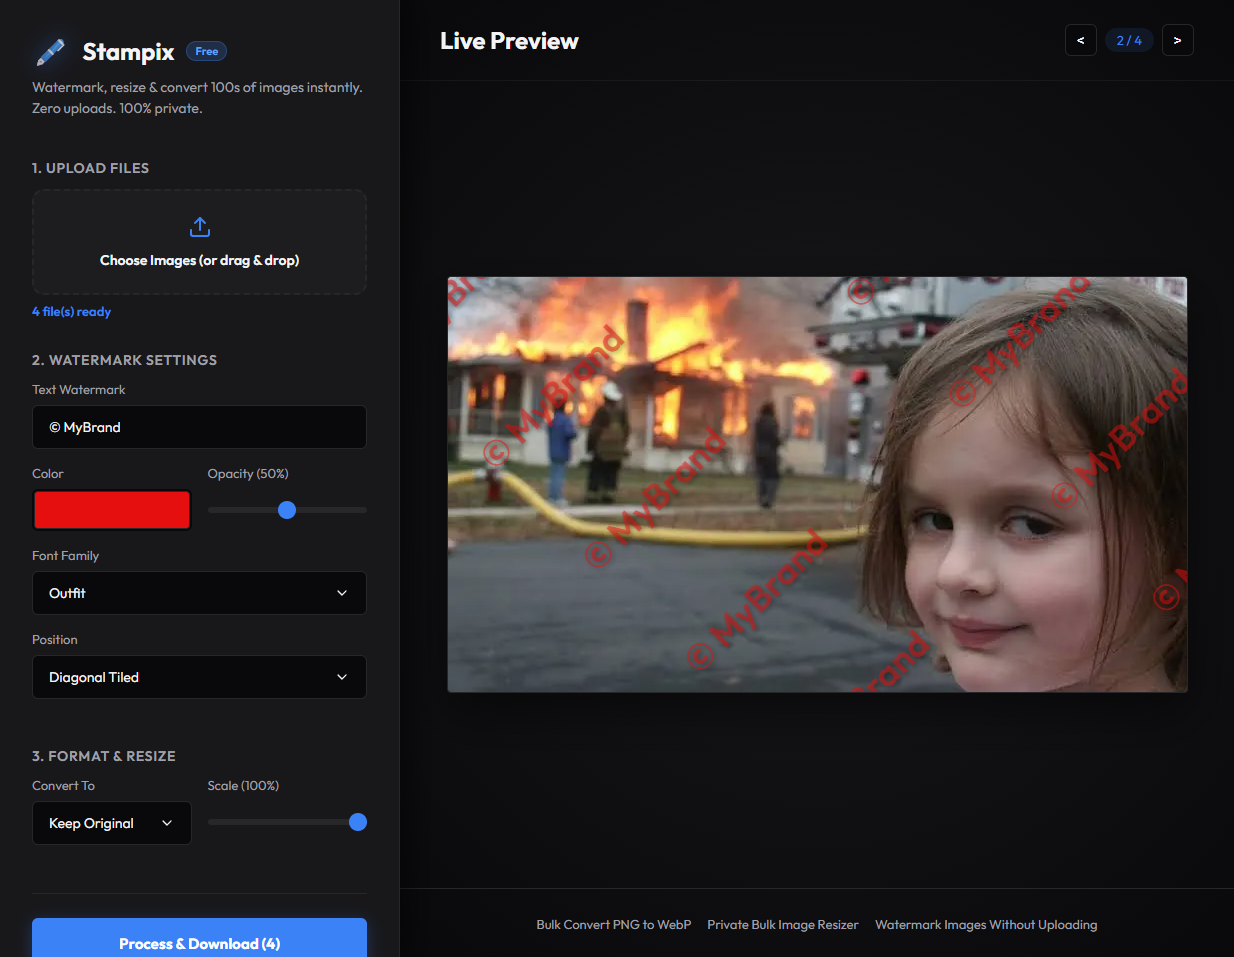The width and height of the screenshot is (1234, 957).
Task: Click the Free badge next to Stampix
Action: click(x=206, y=51)
